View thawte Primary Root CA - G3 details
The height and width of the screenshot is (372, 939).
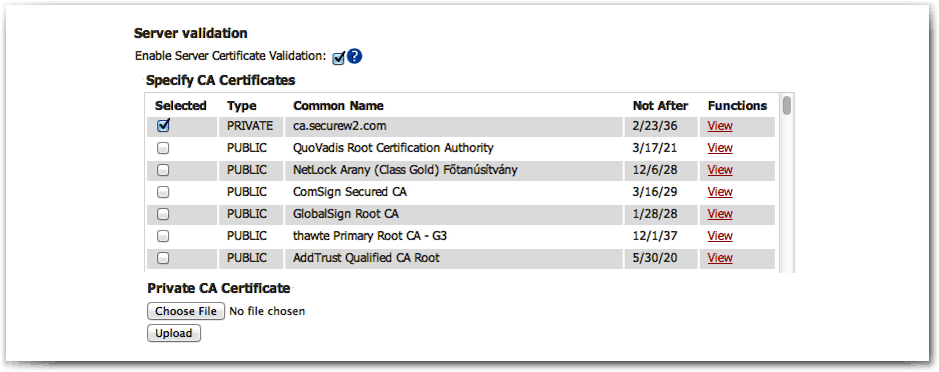point(720,236)
